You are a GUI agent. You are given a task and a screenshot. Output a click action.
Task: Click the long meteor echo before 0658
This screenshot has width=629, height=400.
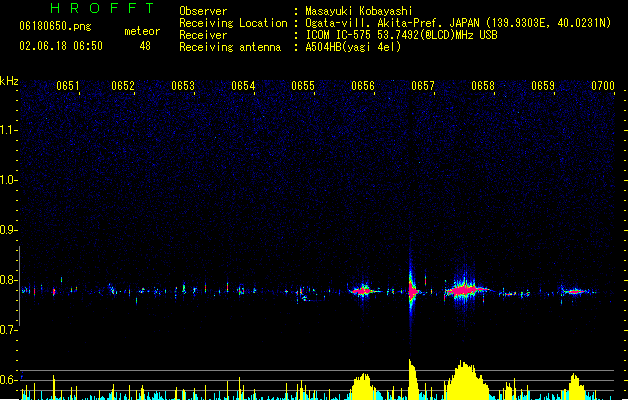tap(465, 290)
